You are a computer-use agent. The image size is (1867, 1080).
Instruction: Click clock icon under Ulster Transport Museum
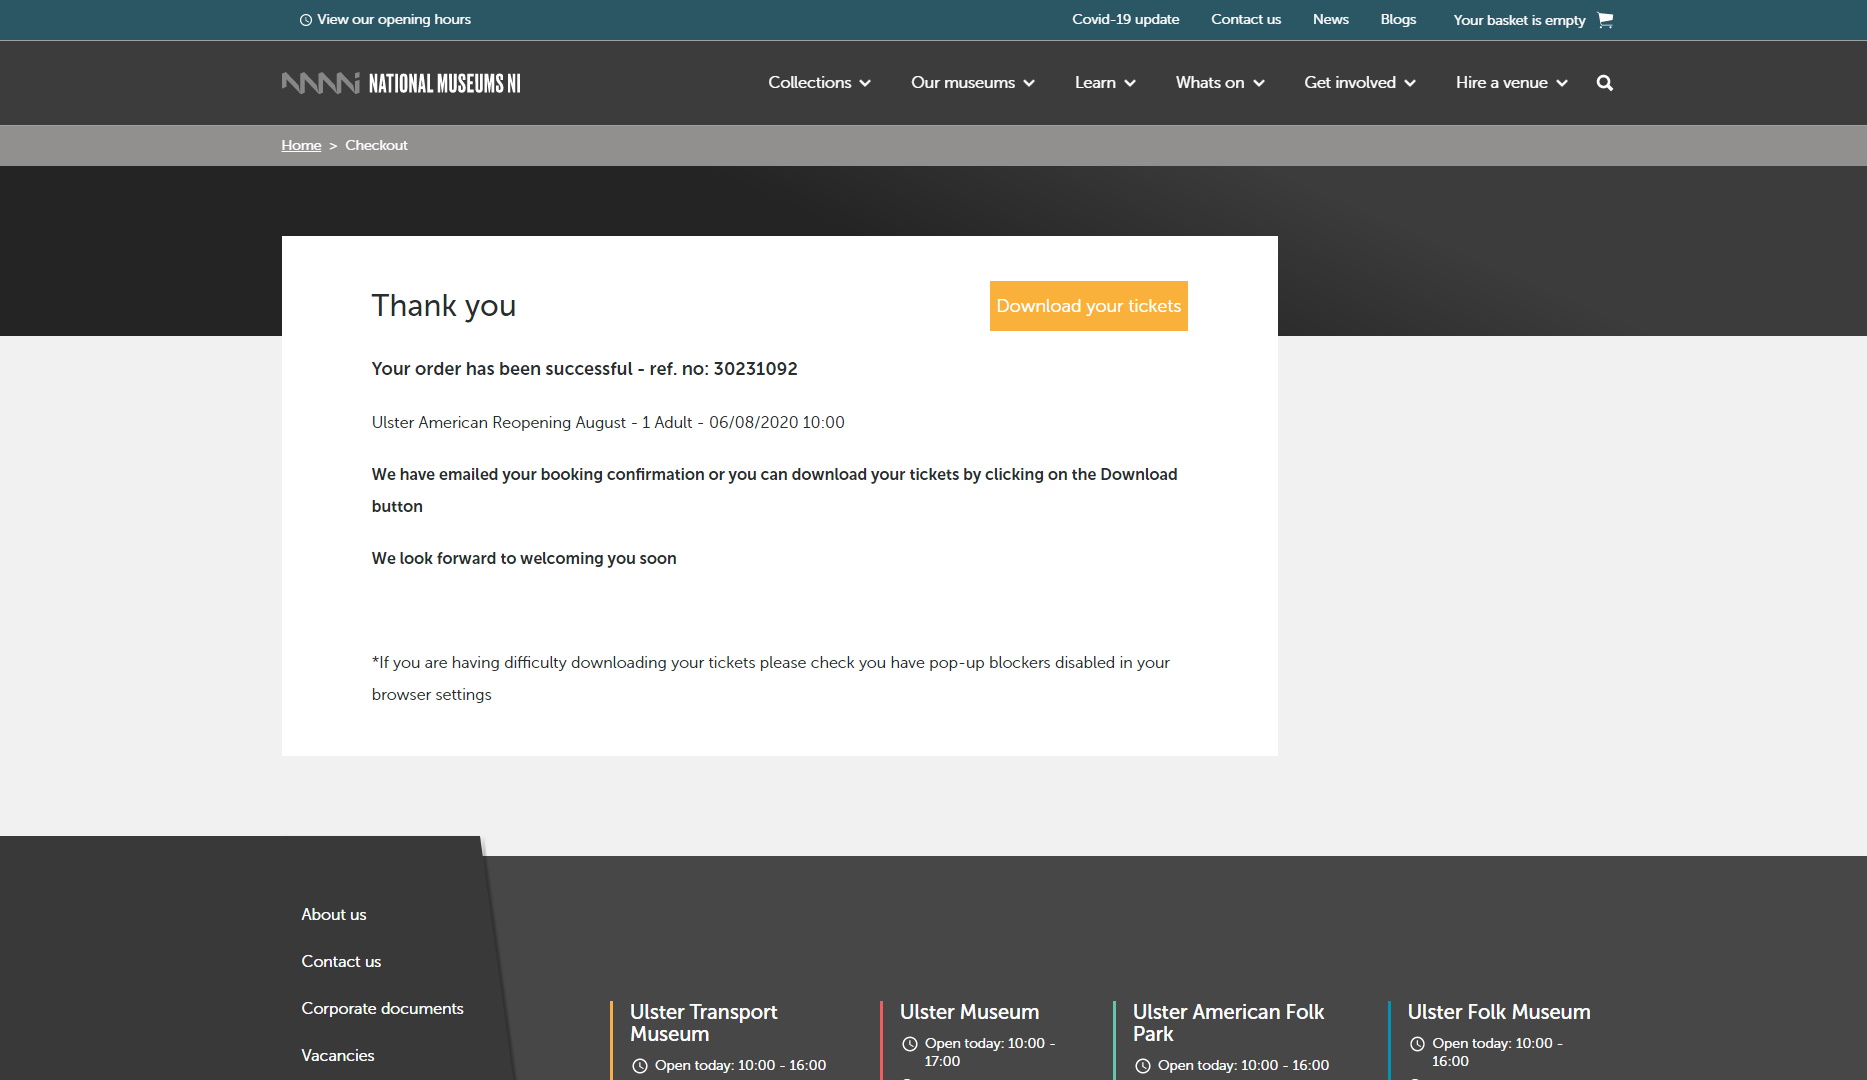pos(640,1066)
